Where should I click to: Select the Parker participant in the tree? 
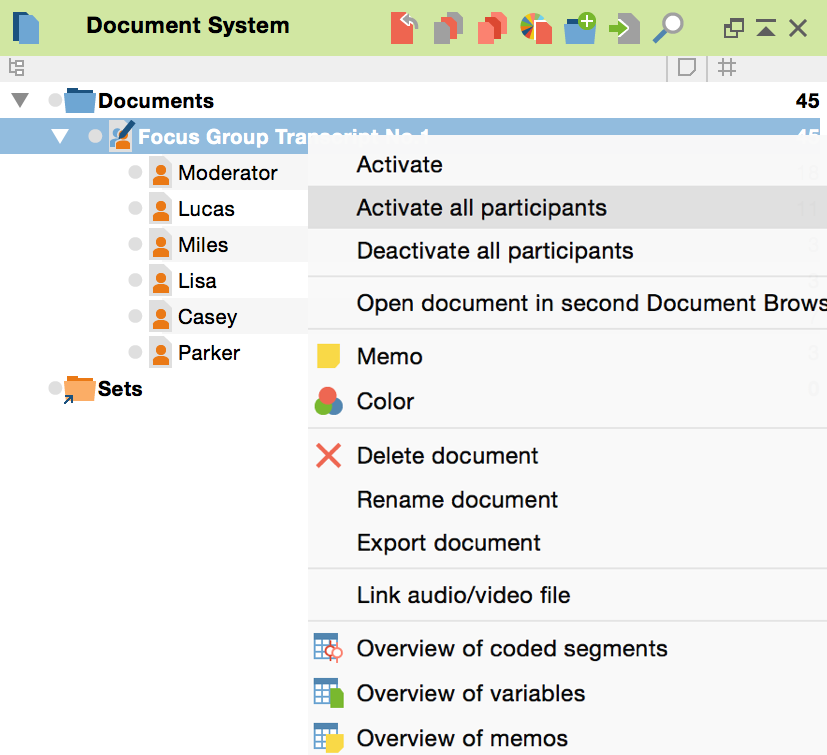tap(208, 353)
